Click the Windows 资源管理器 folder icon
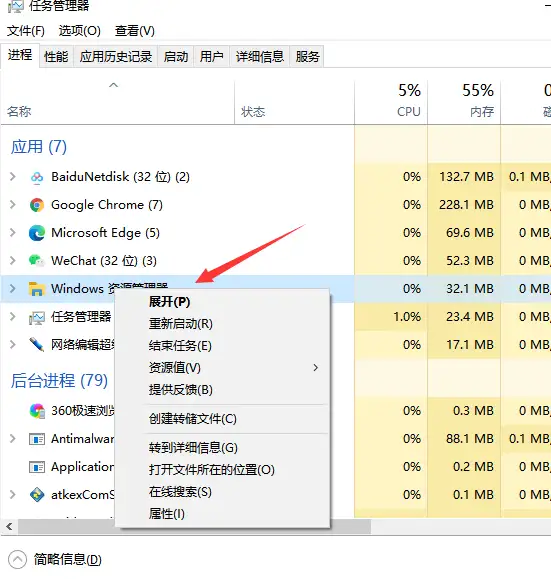551x579 pixels. [x=37, y=289]
